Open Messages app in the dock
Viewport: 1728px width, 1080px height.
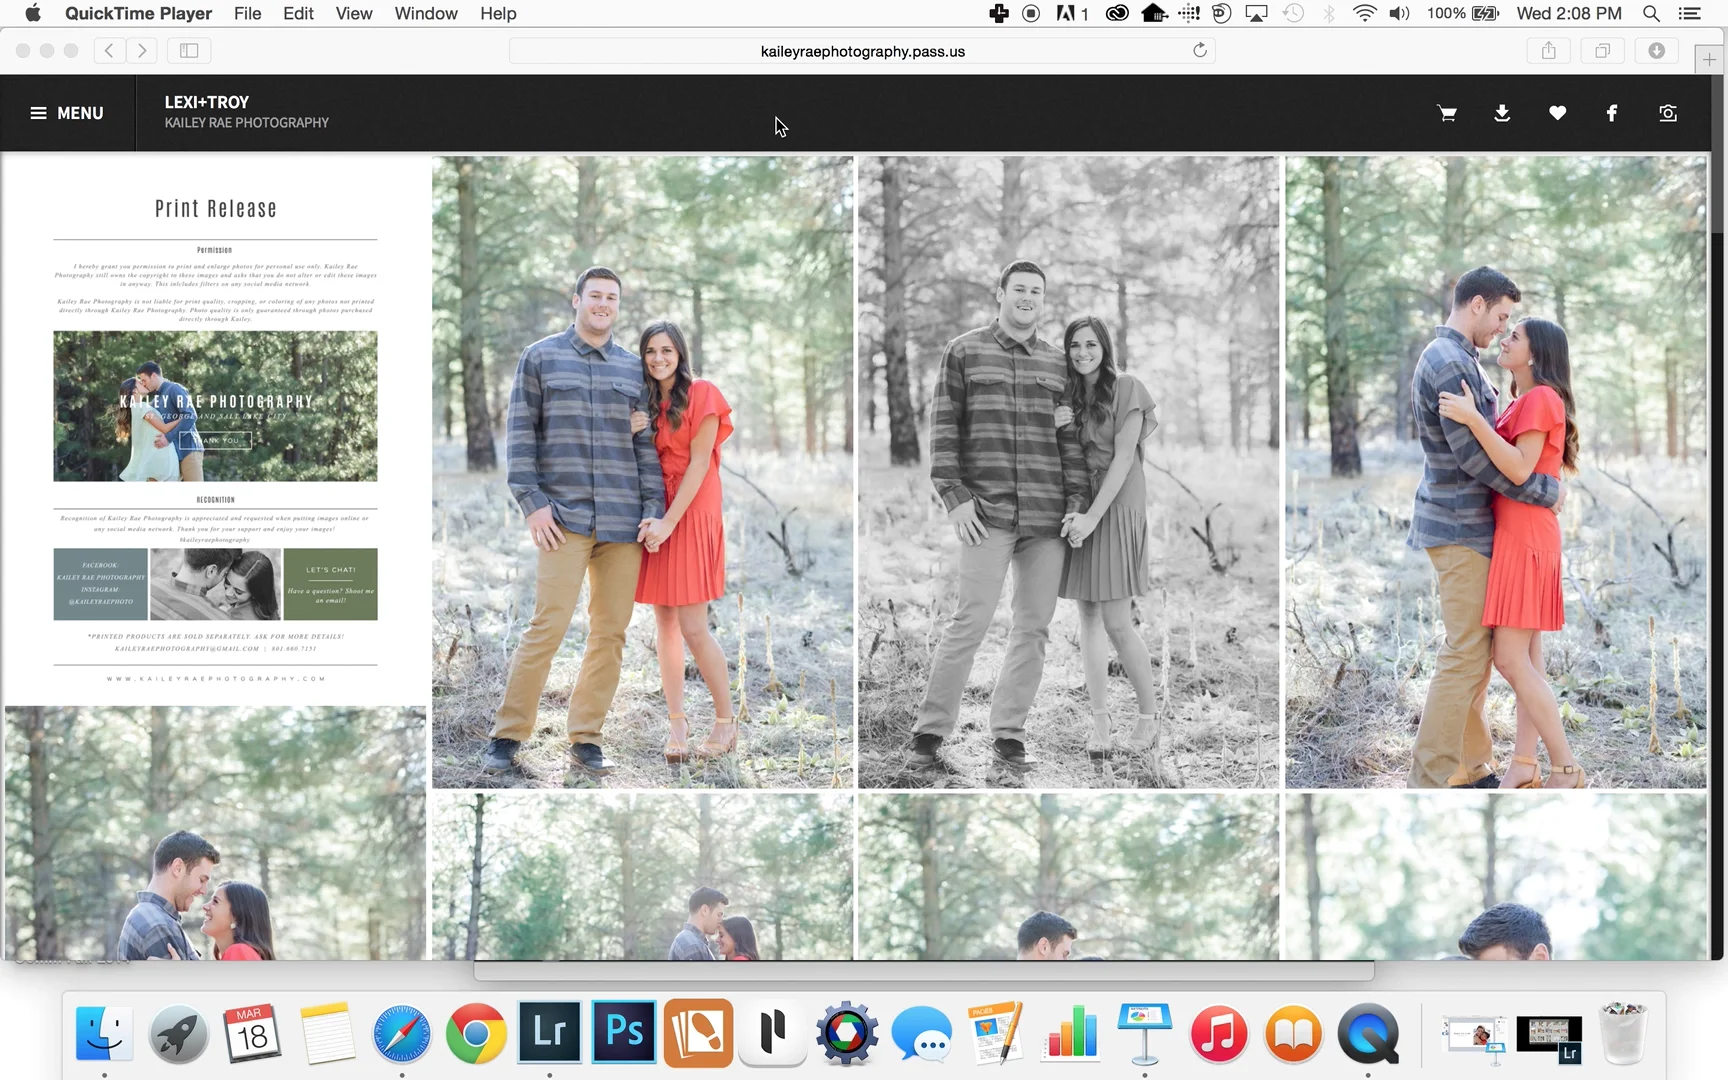pyautogui.click(x=921, y=1034)
